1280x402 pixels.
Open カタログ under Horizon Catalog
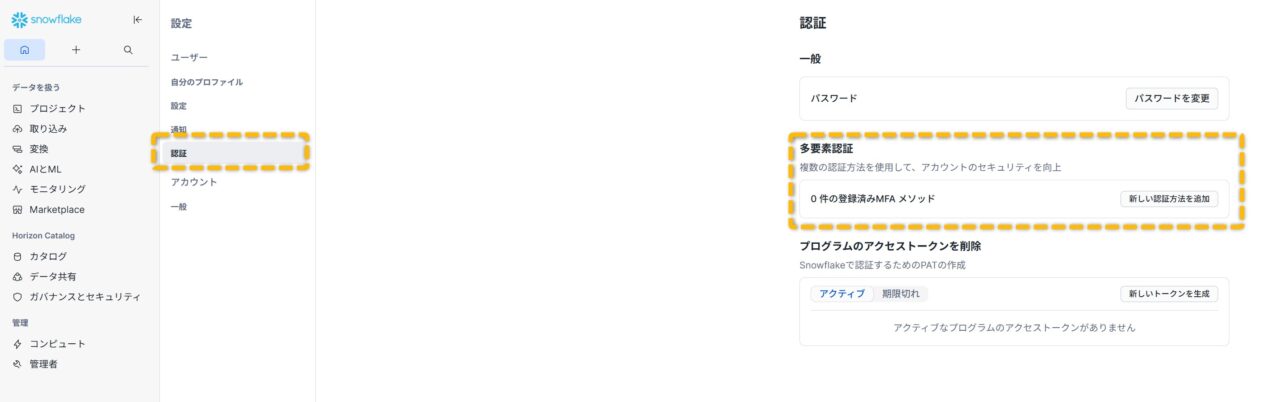click(48, 257)
